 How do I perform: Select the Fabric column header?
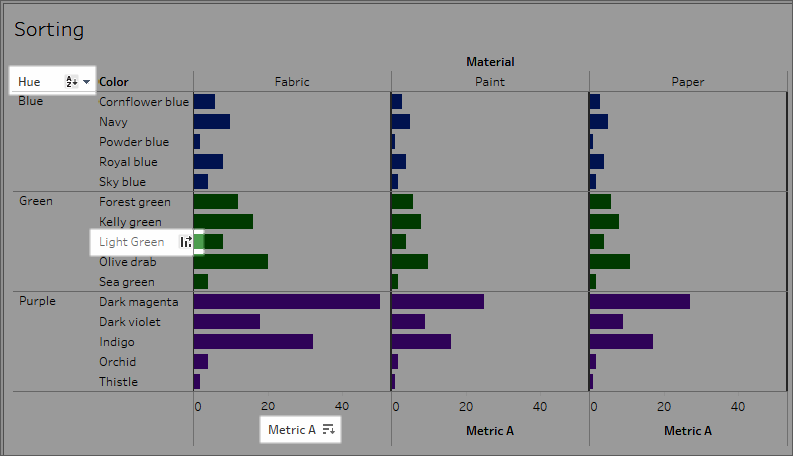(292, 82)
